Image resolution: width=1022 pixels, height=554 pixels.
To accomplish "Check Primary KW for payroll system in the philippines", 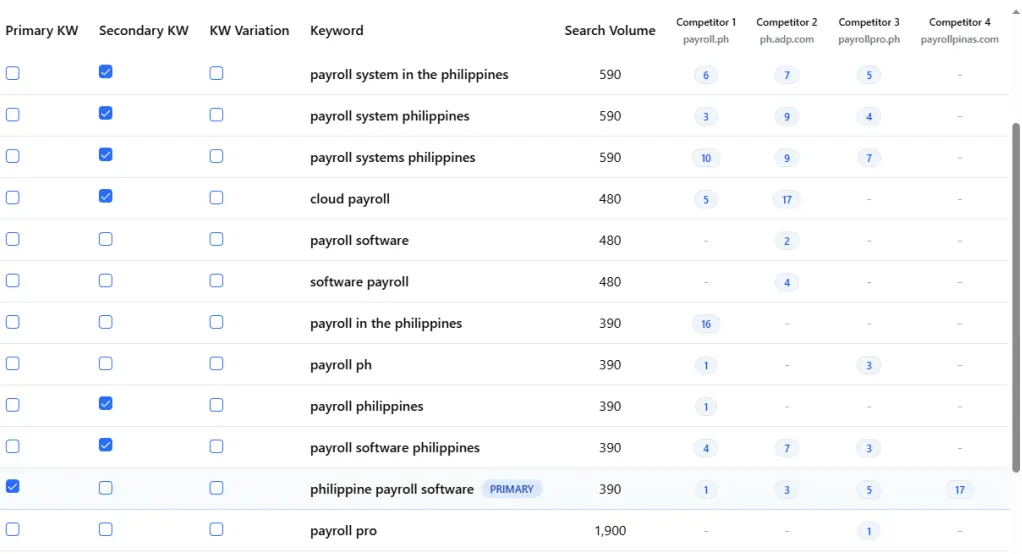I will coord(12,73).
